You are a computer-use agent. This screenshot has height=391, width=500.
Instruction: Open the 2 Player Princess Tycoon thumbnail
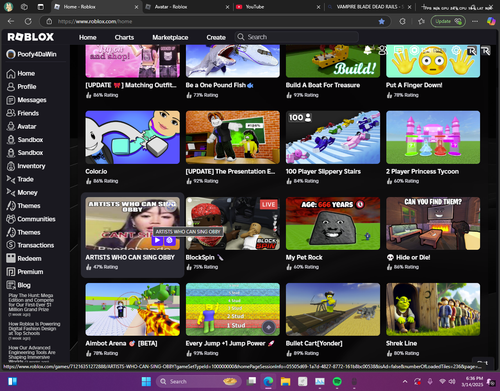point(433,137)
